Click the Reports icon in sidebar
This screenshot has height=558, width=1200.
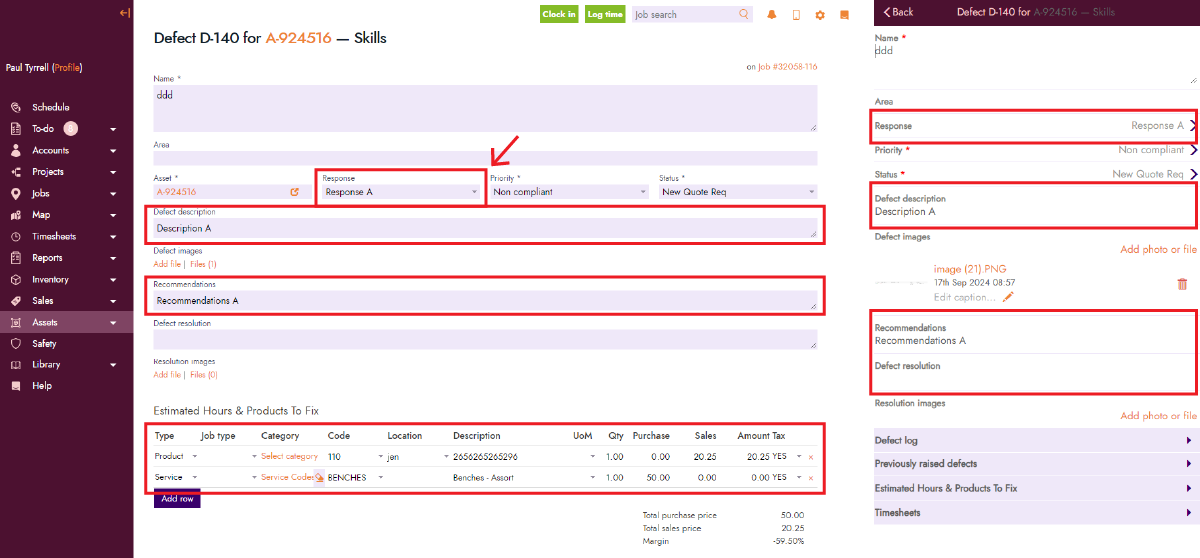15,258
